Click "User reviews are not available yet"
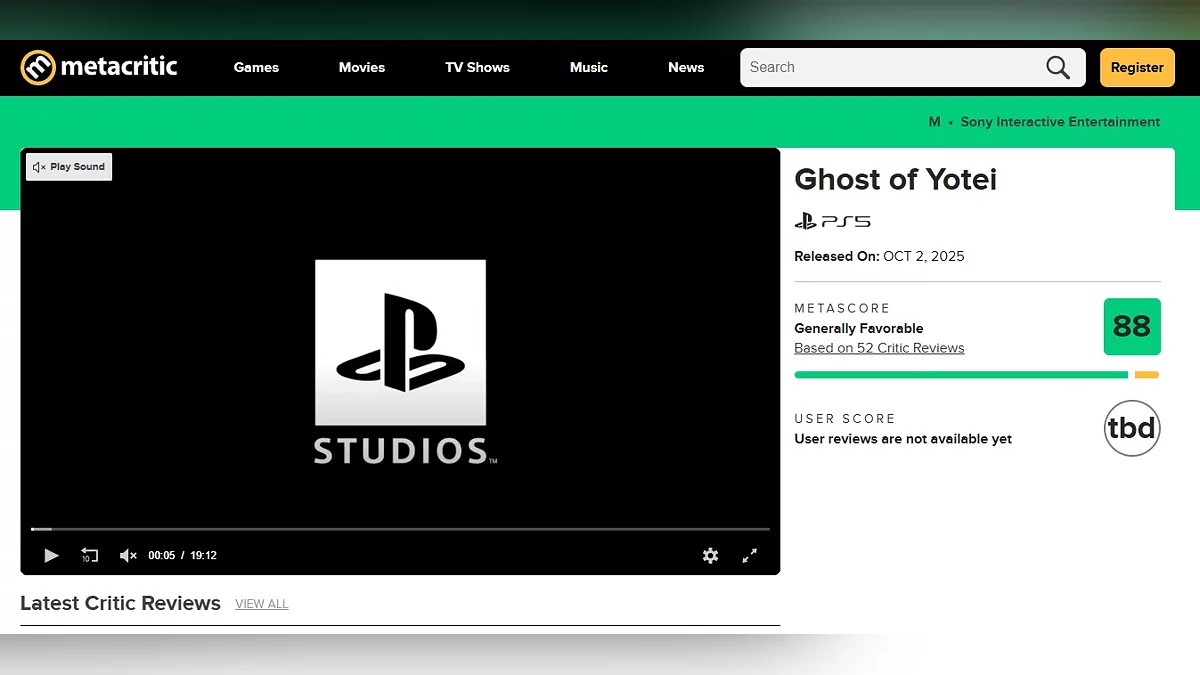Screen dimensions: 1200x675 point(903,439)
